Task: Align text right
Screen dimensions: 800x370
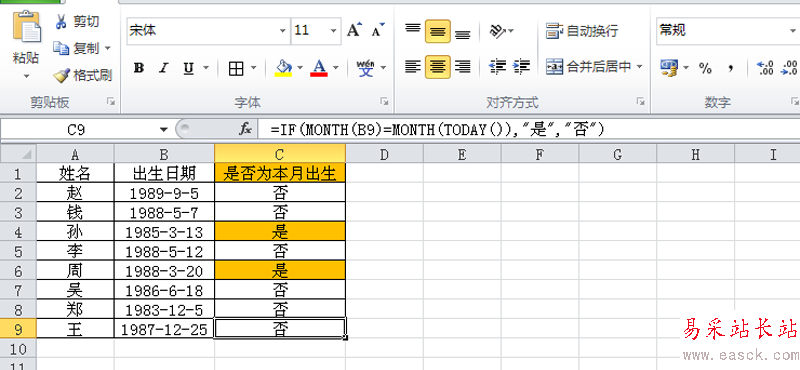Action: click(x=462, y=66)
